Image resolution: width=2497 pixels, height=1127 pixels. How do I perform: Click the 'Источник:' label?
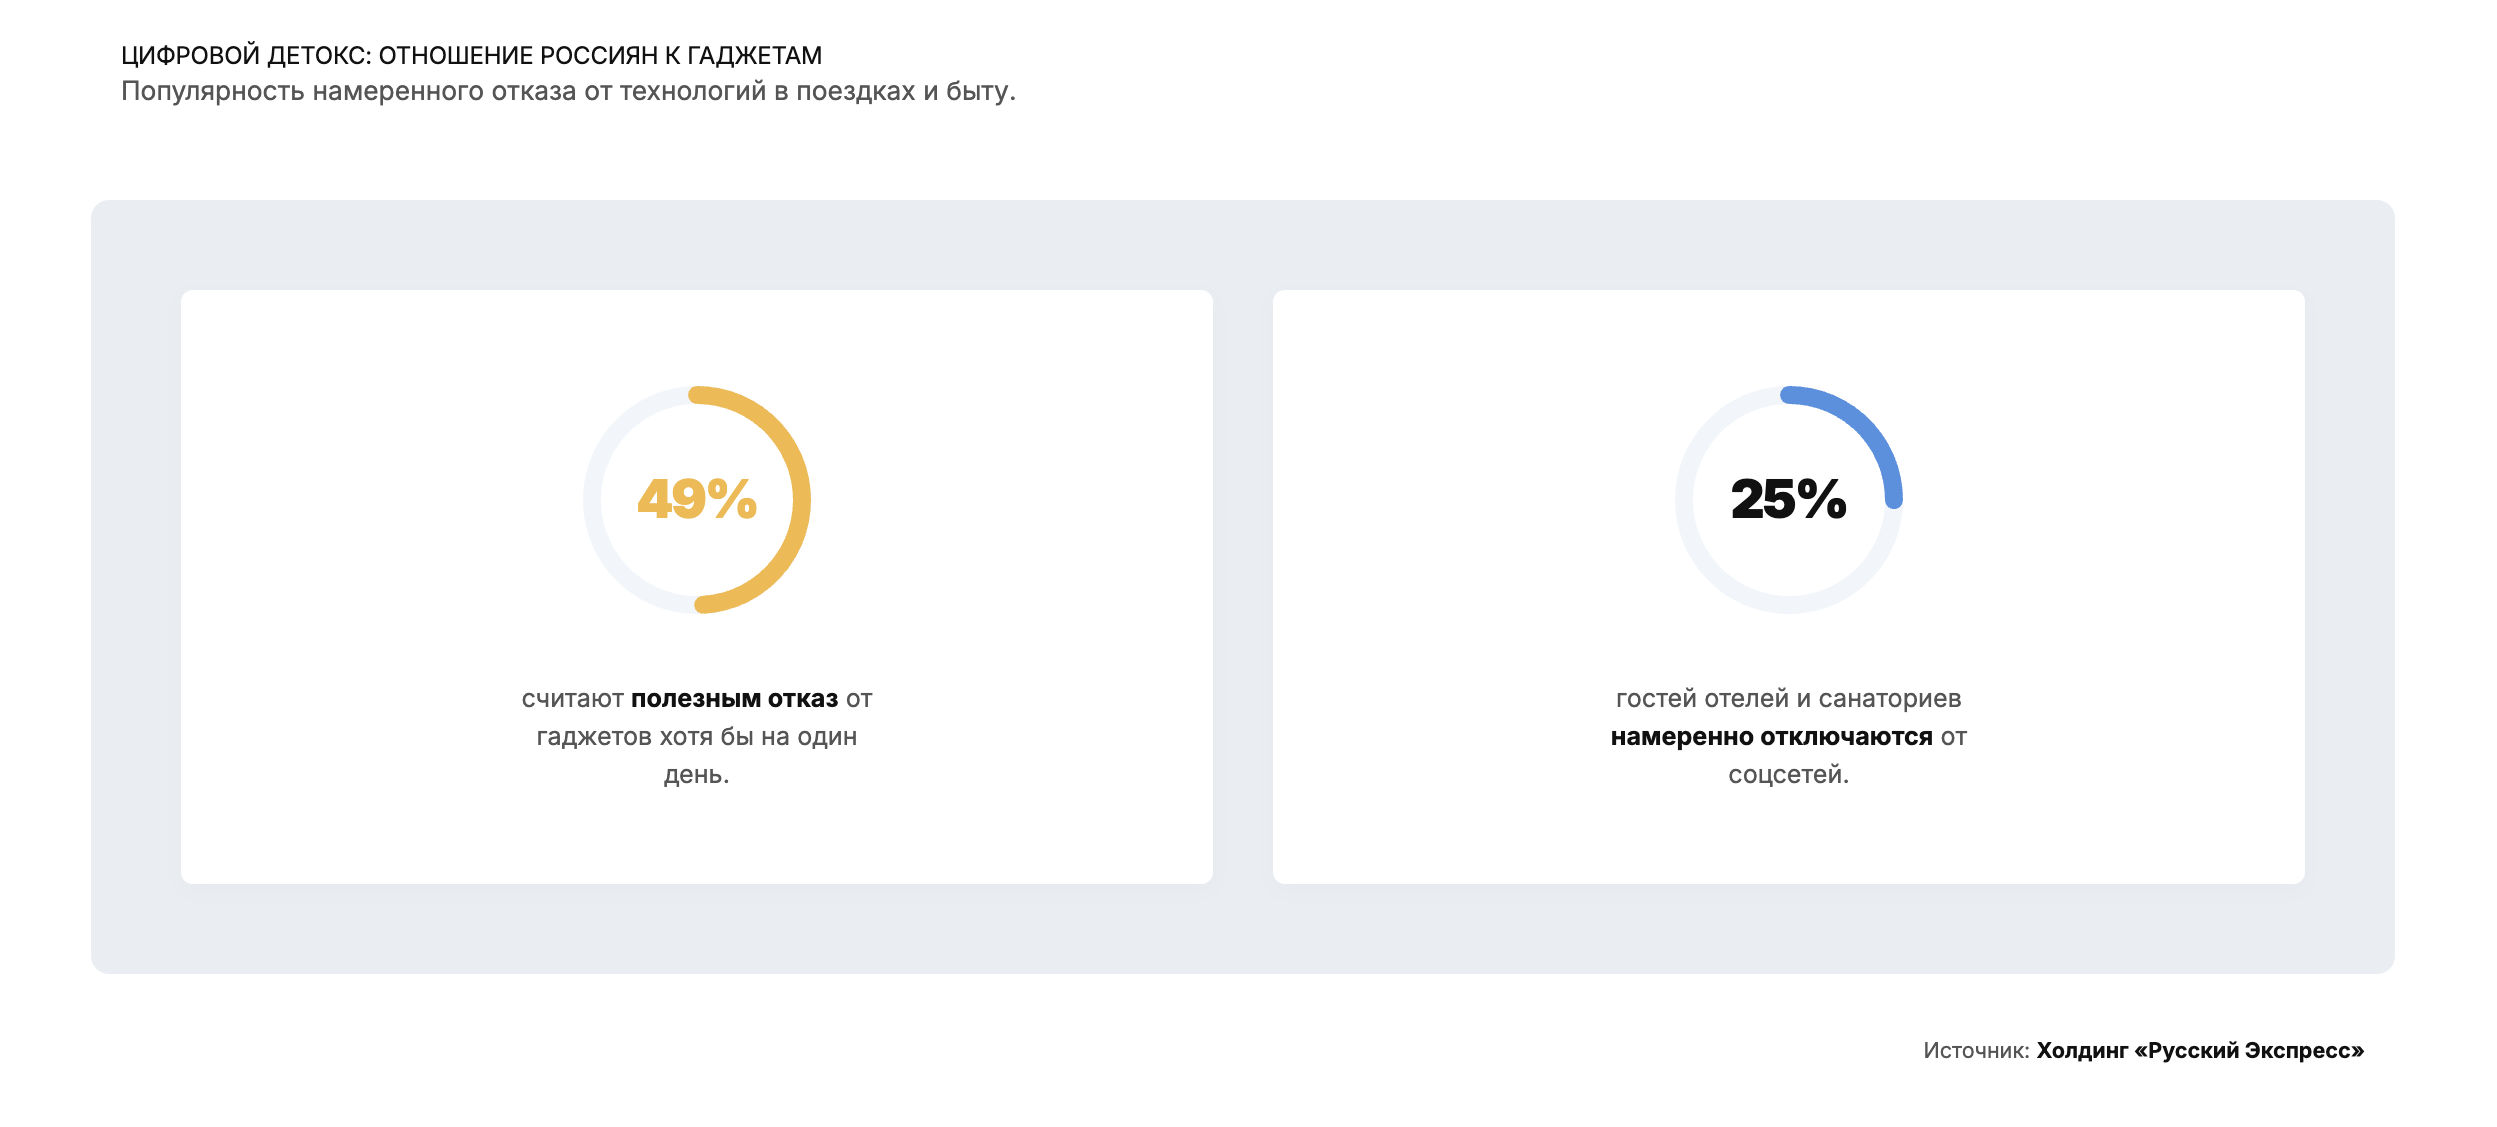point(1976,1051)
